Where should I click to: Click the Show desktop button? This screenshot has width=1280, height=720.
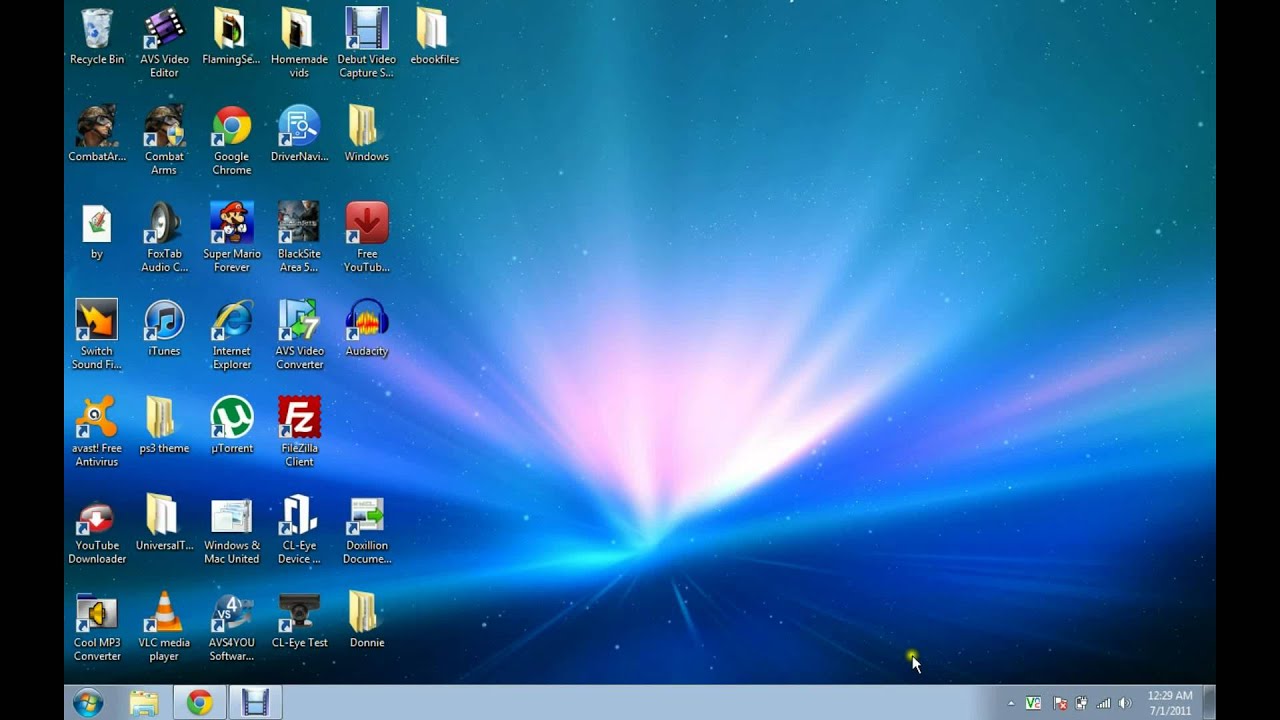(1209, 703)
